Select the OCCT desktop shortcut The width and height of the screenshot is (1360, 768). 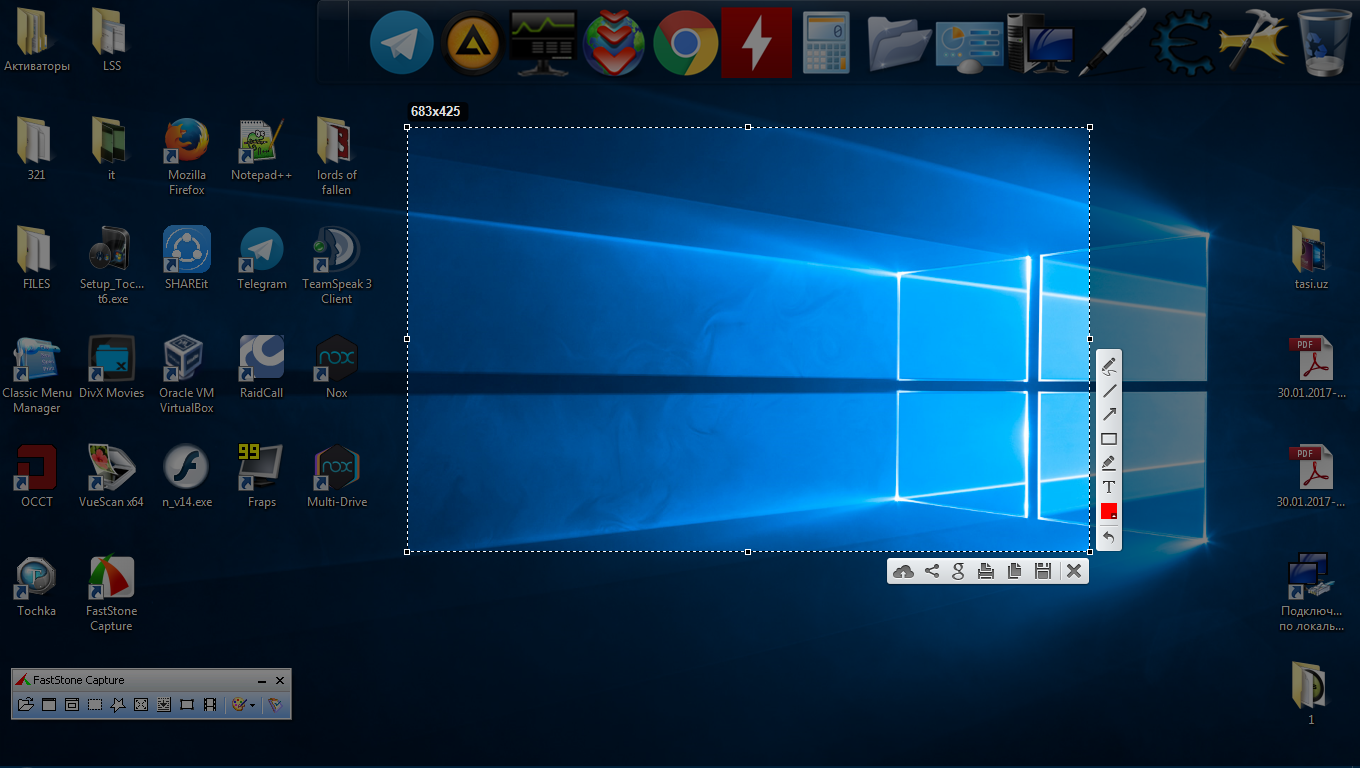click(x=37, y=477)
